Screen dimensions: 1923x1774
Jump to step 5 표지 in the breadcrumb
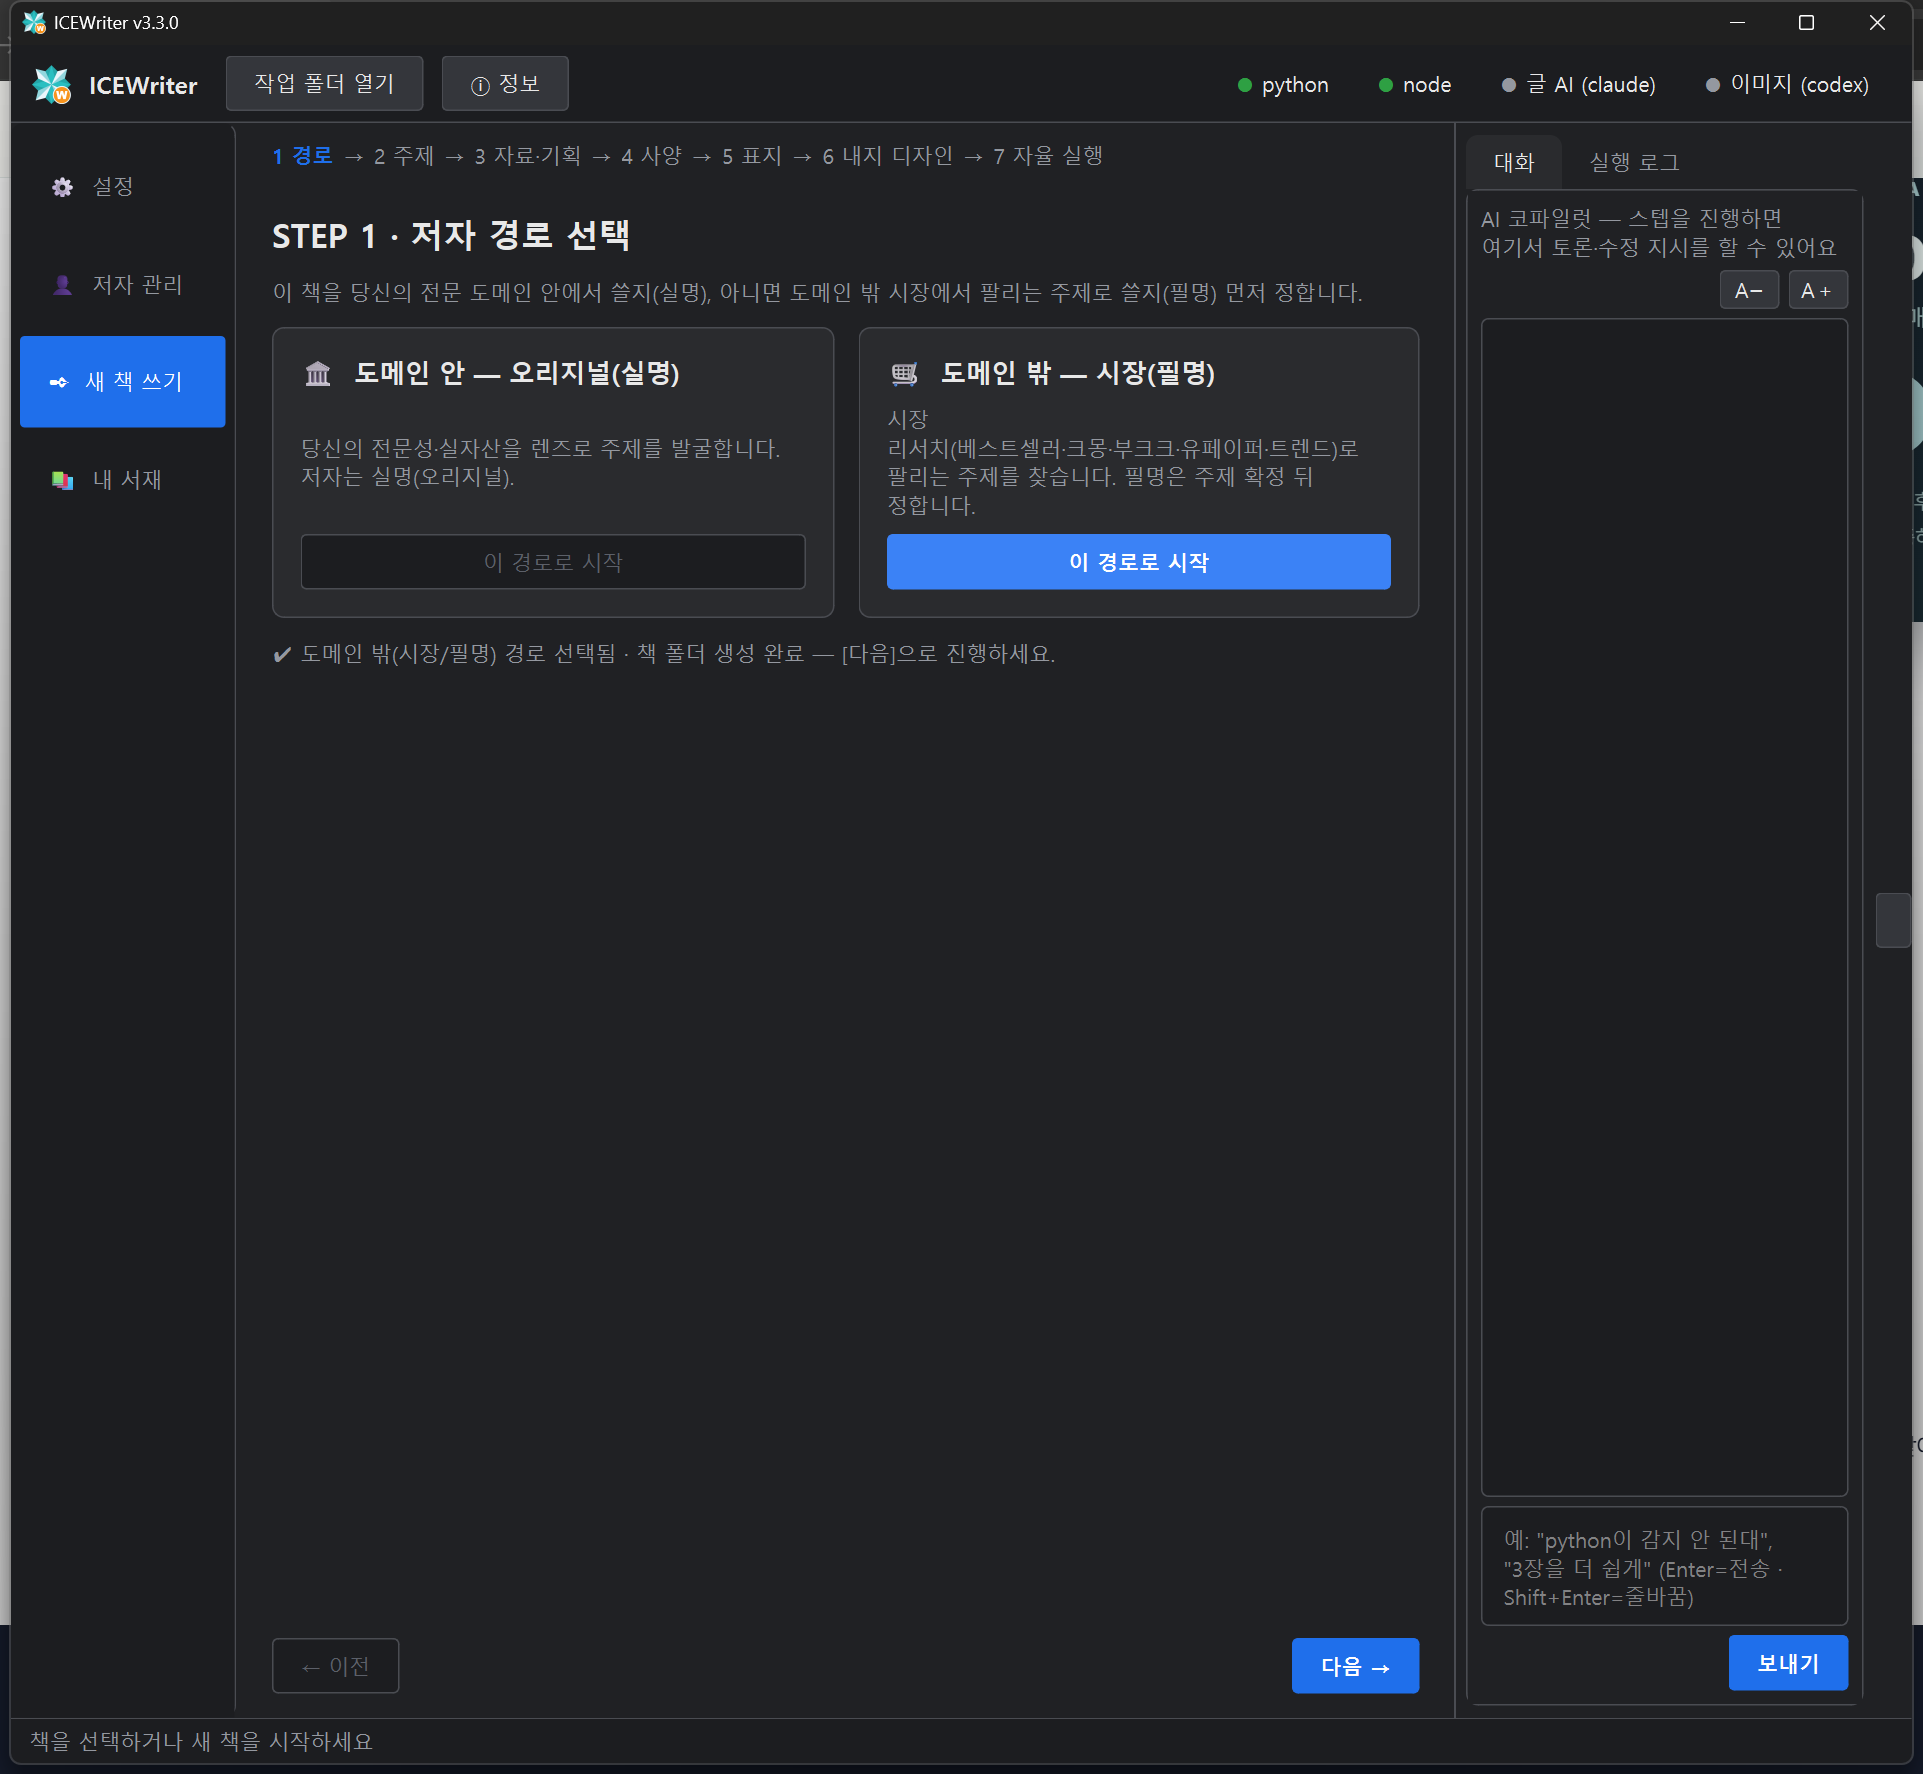click(752, 156)
